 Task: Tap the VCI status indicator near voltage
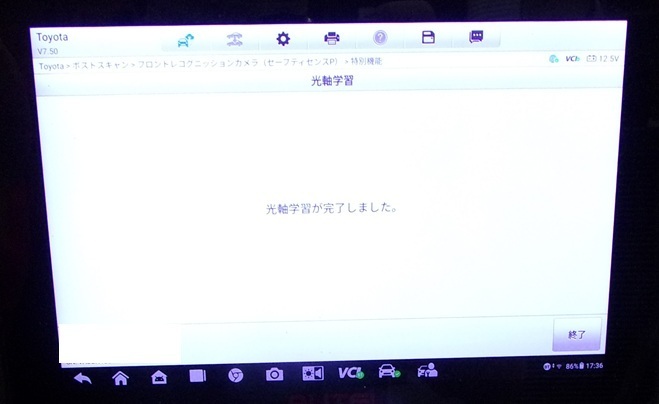pos(572,59)
